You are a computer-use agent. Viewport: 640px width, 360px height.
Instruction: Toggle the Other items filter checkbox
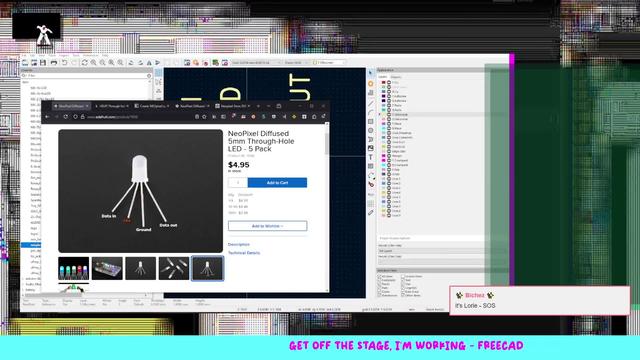point(403,296)
